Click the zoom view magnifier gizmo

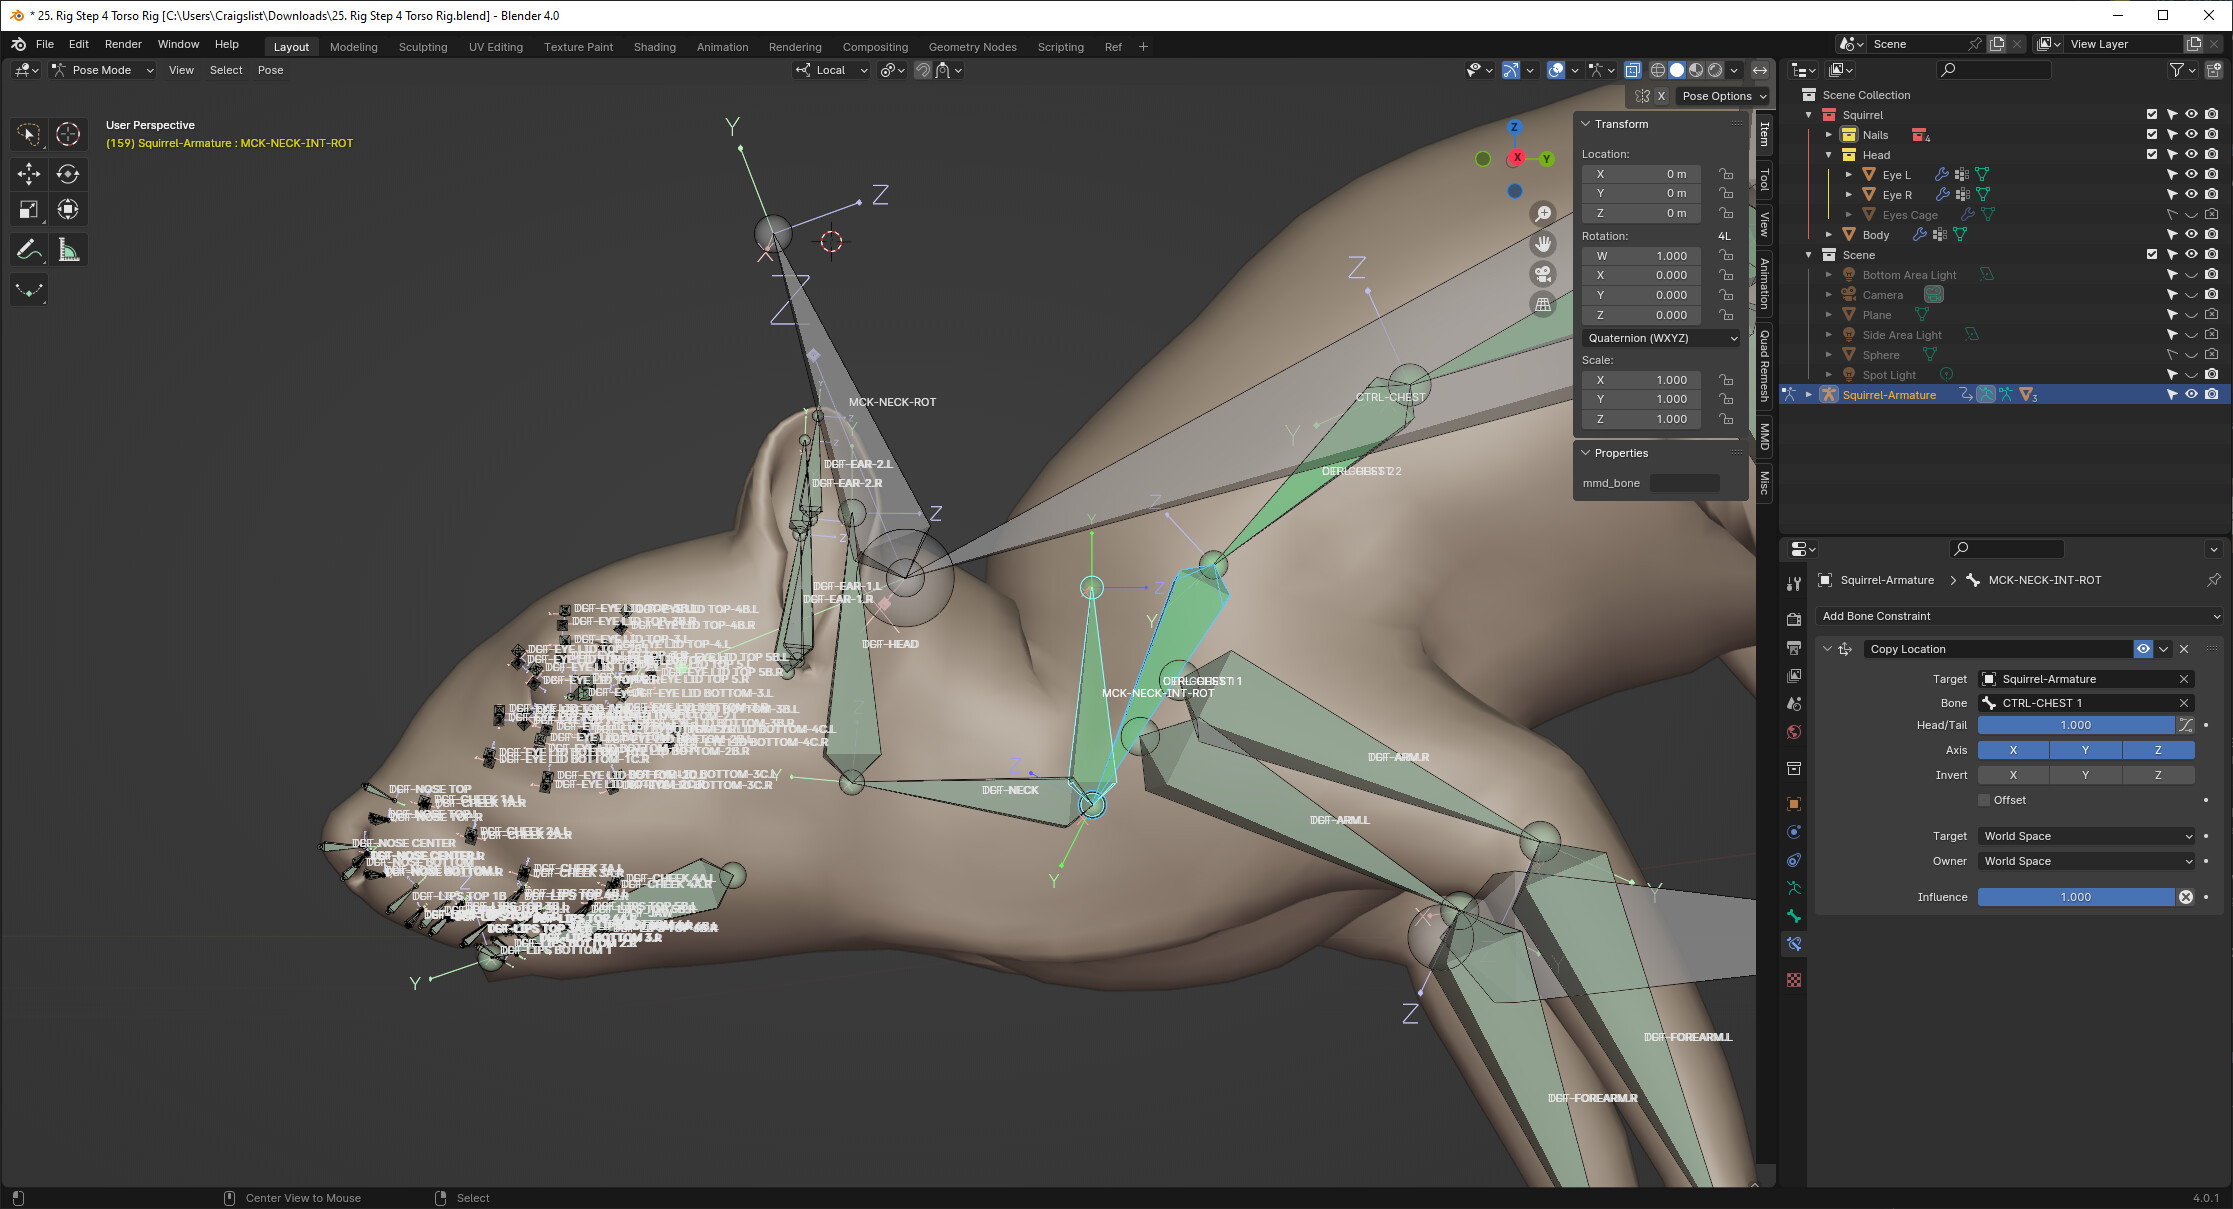[x=1543, y=214]
